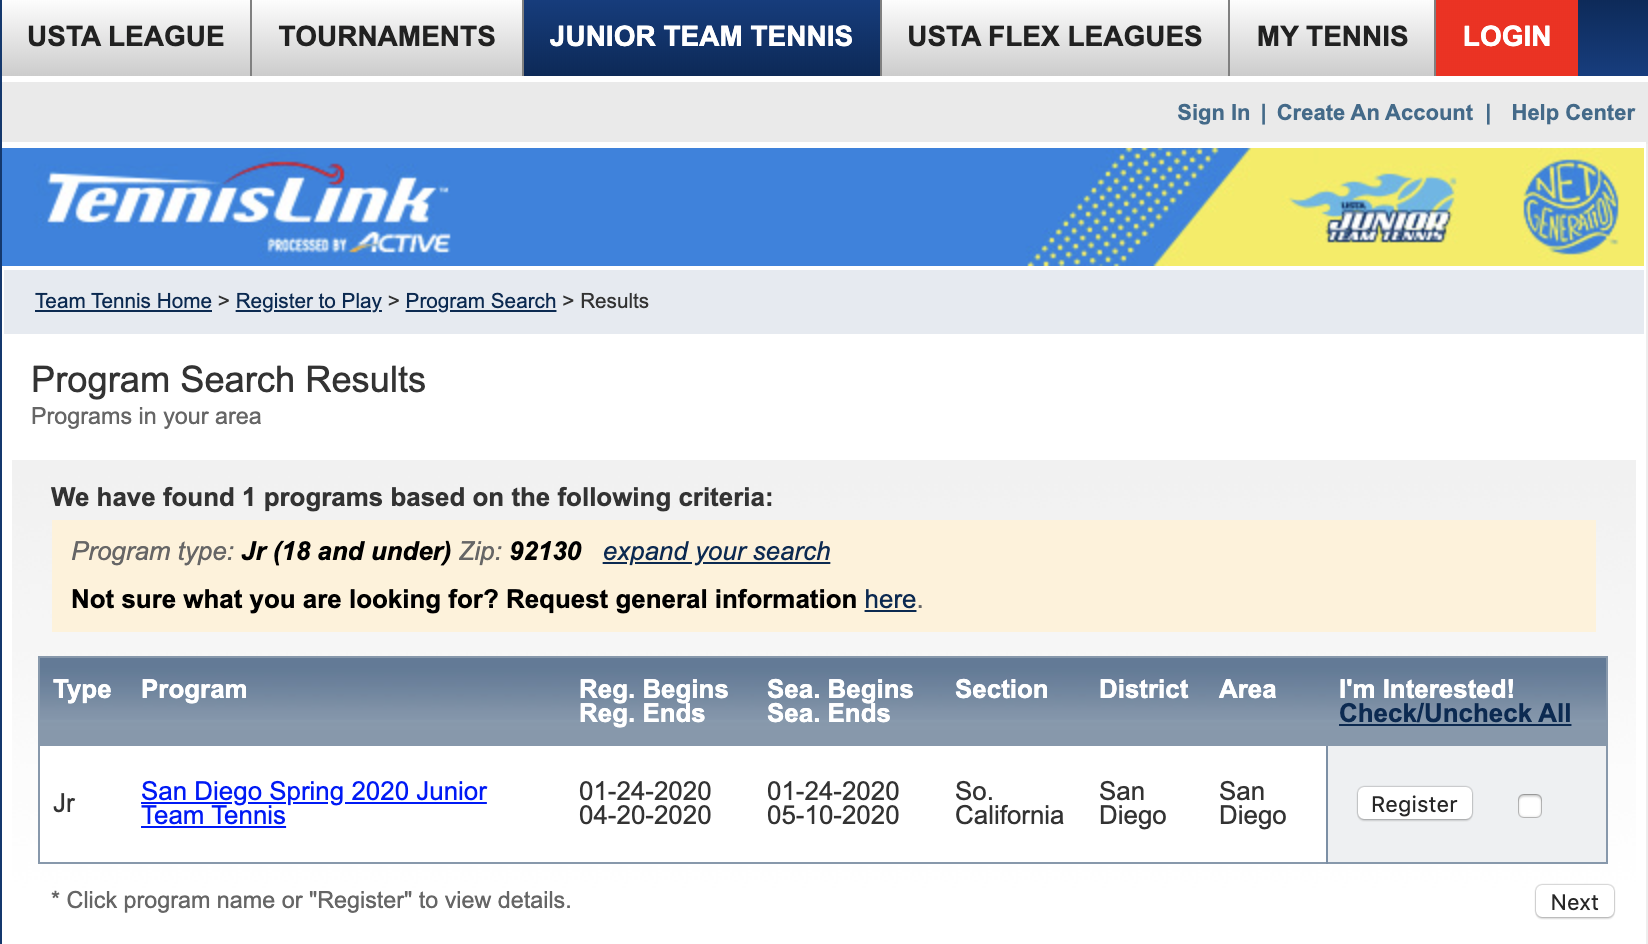Click the expand your search link
The width and height of the screenshot is (1648, 944).
point(716,551)
